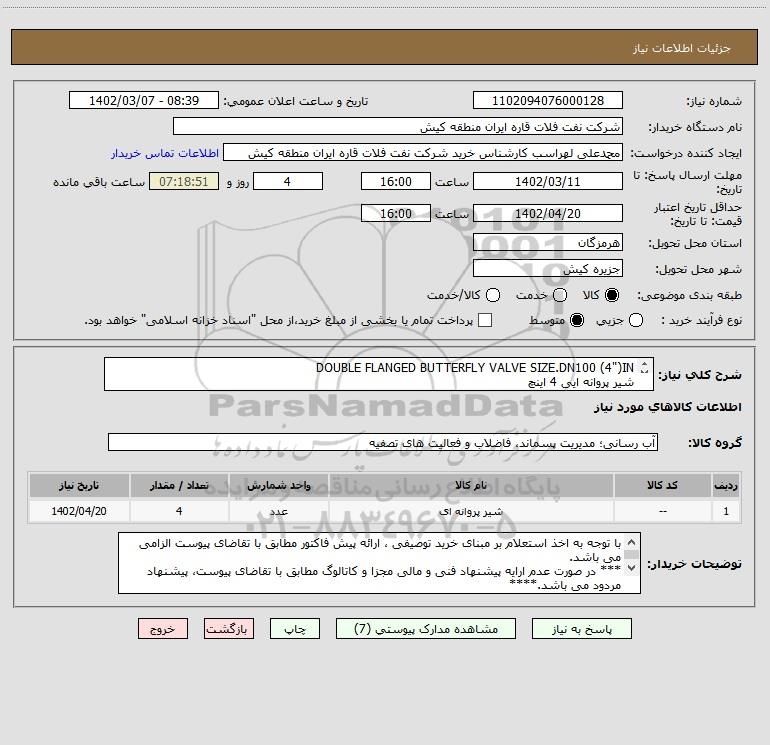Image resolution: width=770 pixels, height=745 pixels.
Task: Click the unit cell عدد
Action: click(x=278, y=511)
